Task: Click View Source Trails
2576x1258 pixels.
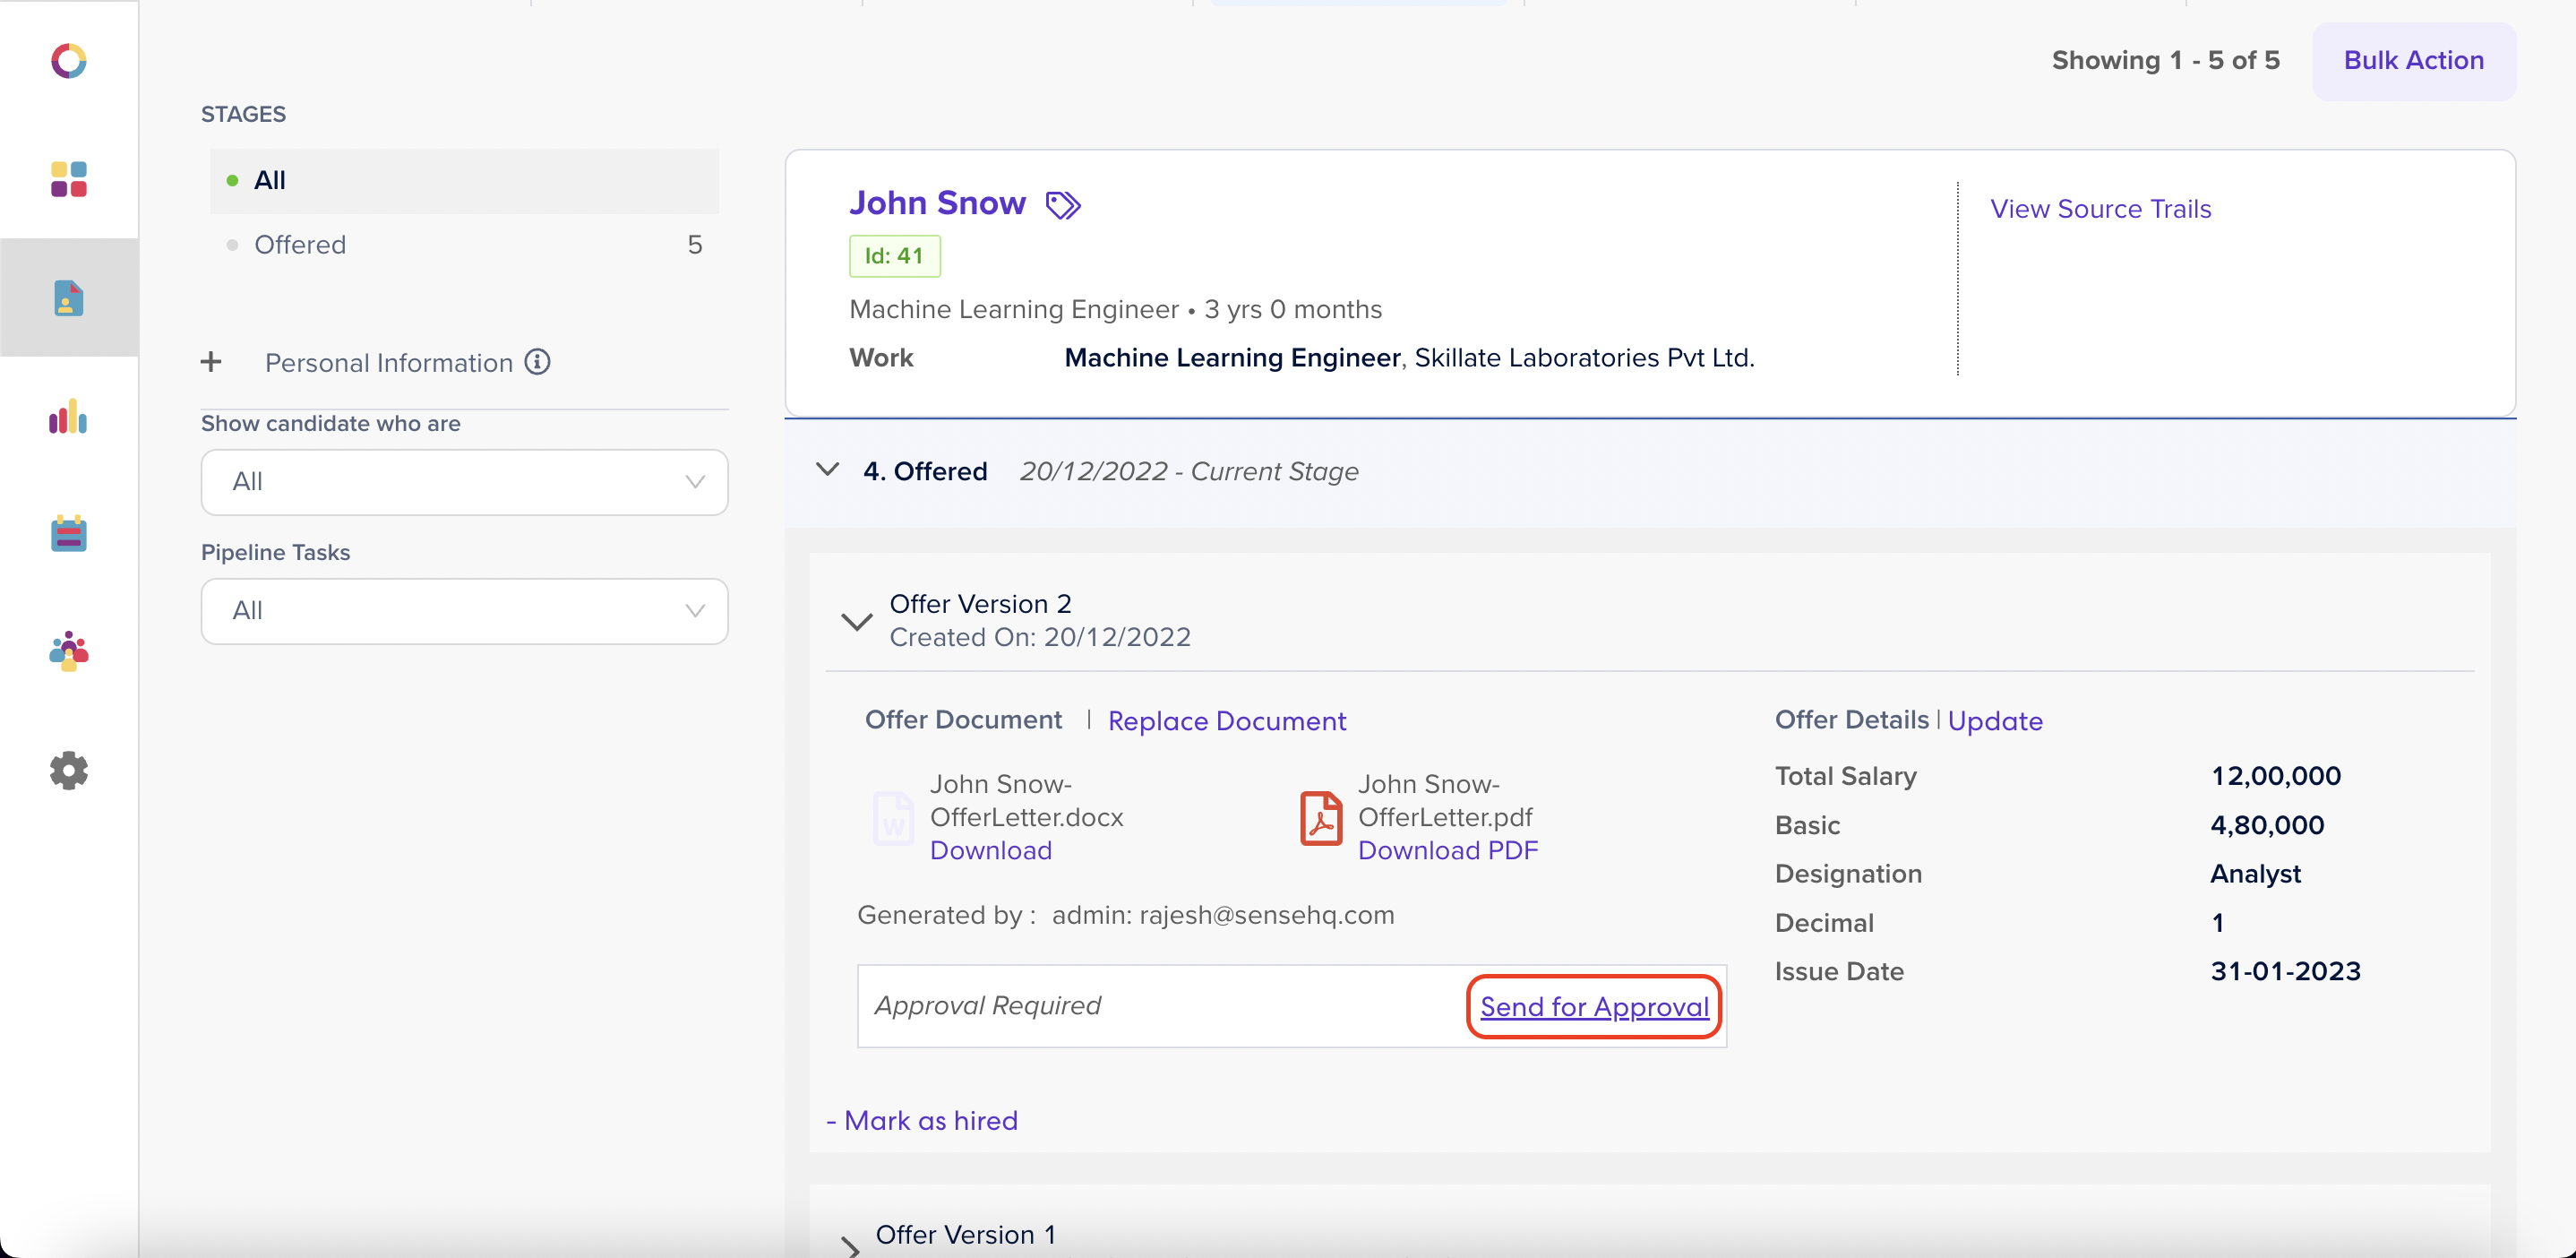Action: coord(2101,208)
